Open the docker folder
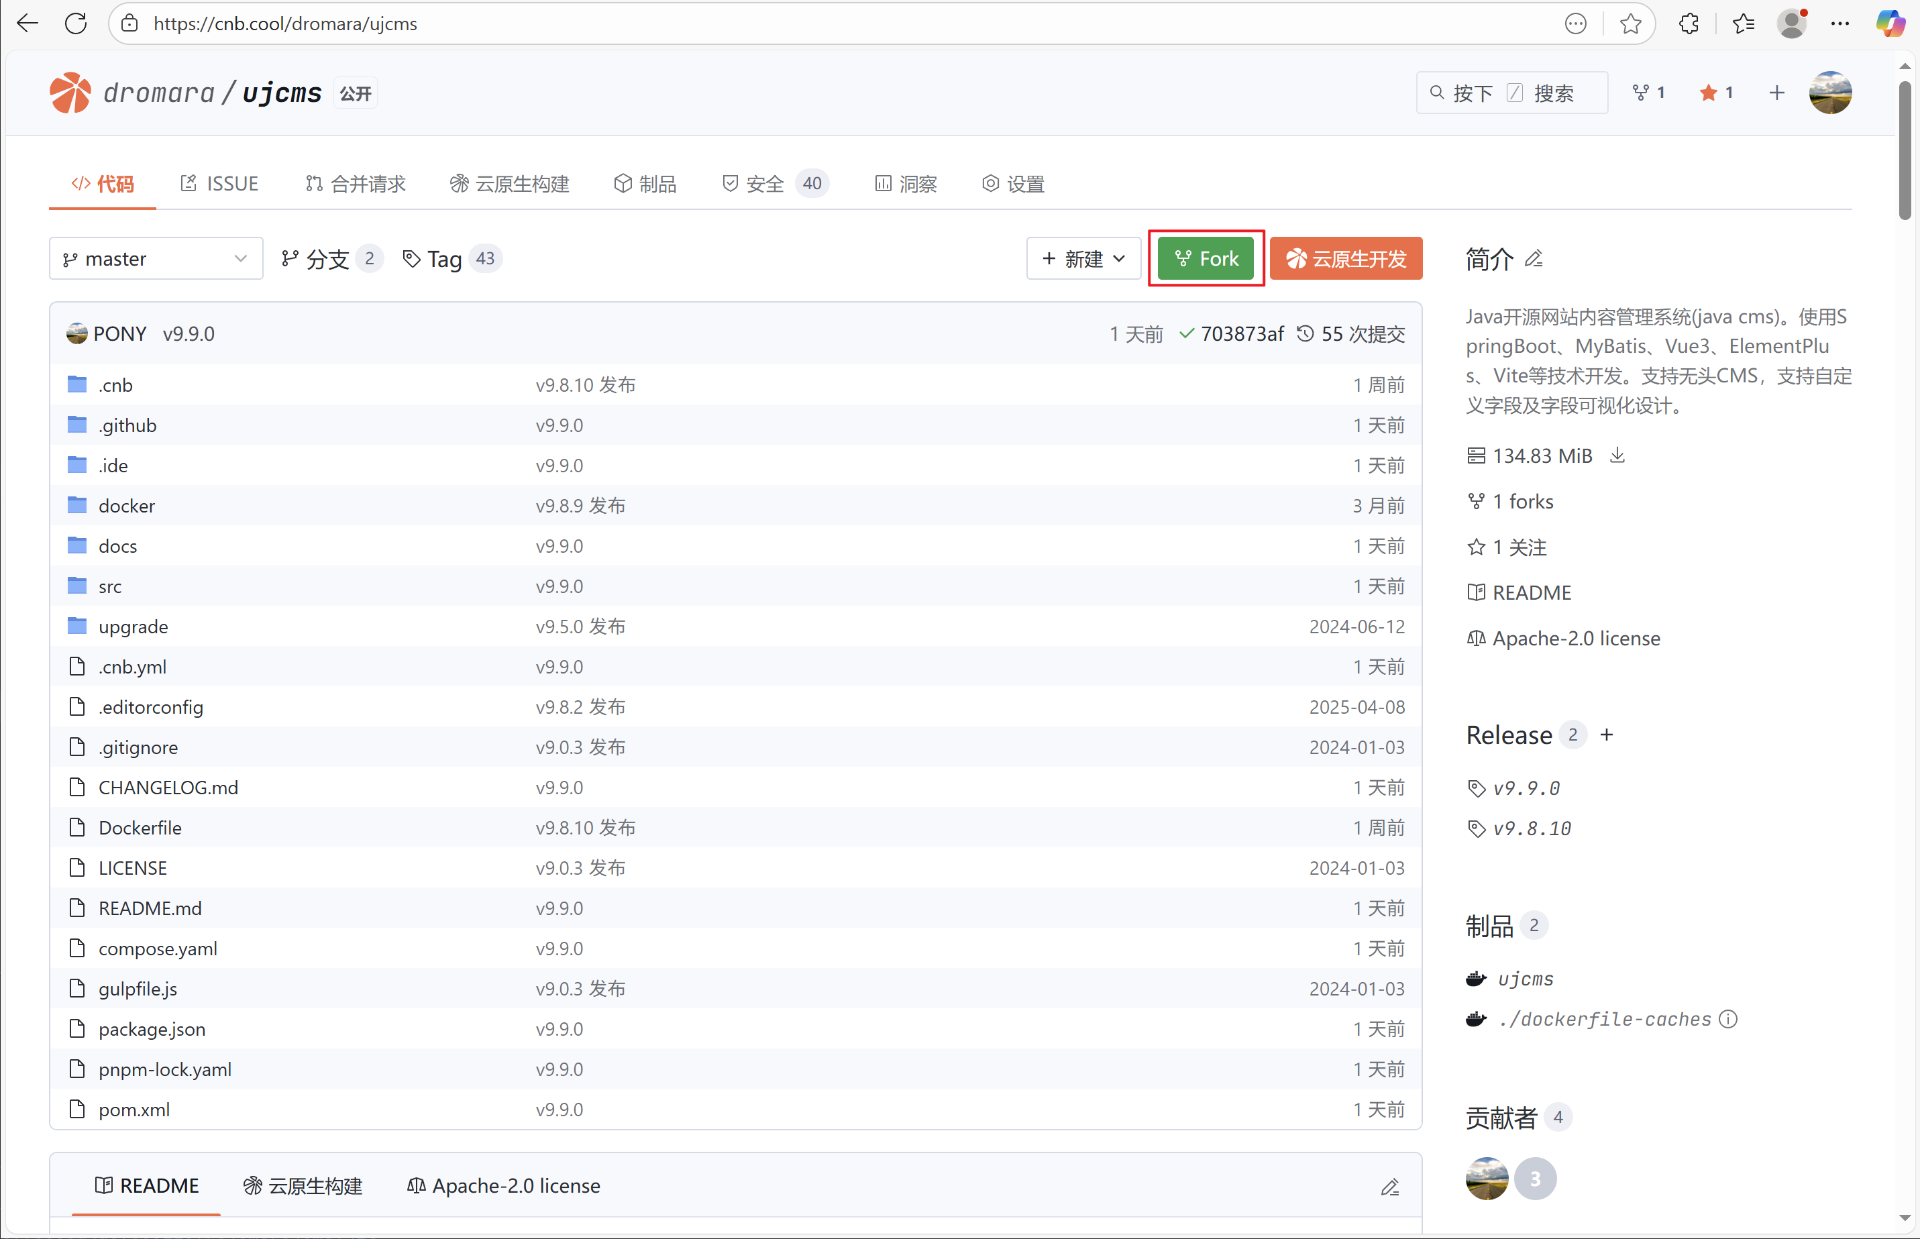This screenshot has width=1920, height=1239. coord(126,506)
